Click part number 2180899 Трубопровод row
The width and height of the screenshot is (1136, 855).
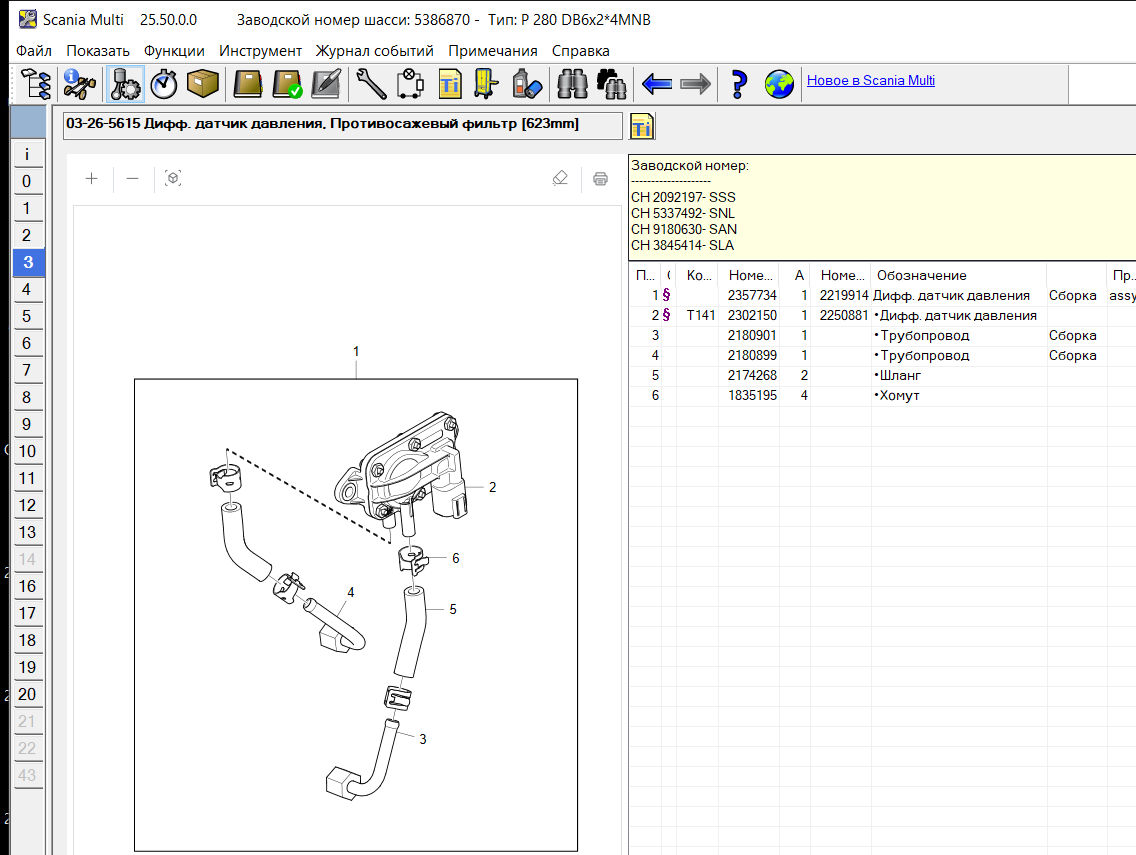[x=882, y=355]
